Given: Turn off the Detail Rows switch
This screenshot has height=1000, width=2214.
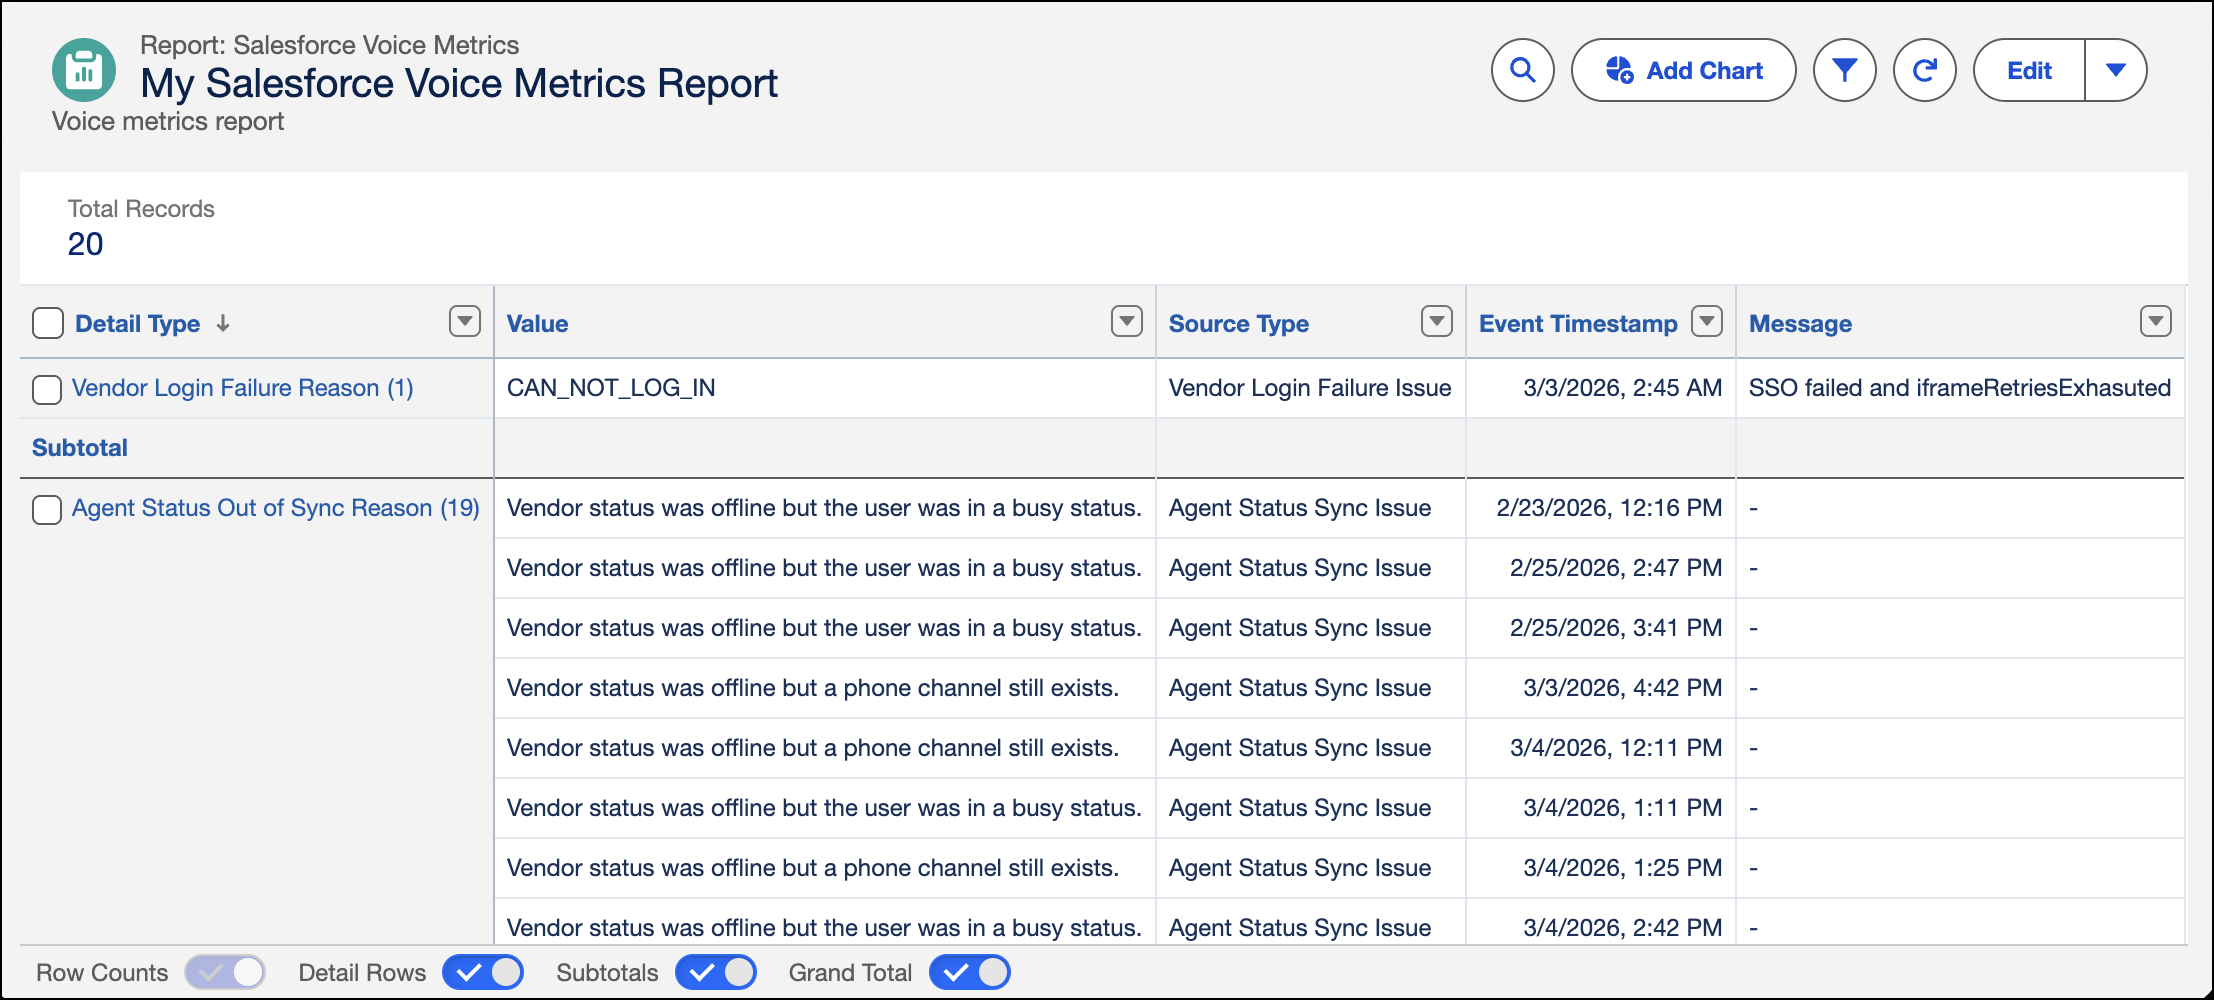Looking at the screenshot, I should coord(483,972).
